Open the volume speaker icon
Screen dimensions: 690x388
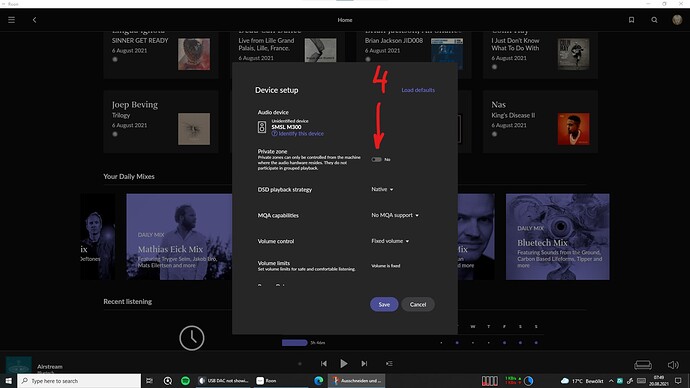[673, 365]
